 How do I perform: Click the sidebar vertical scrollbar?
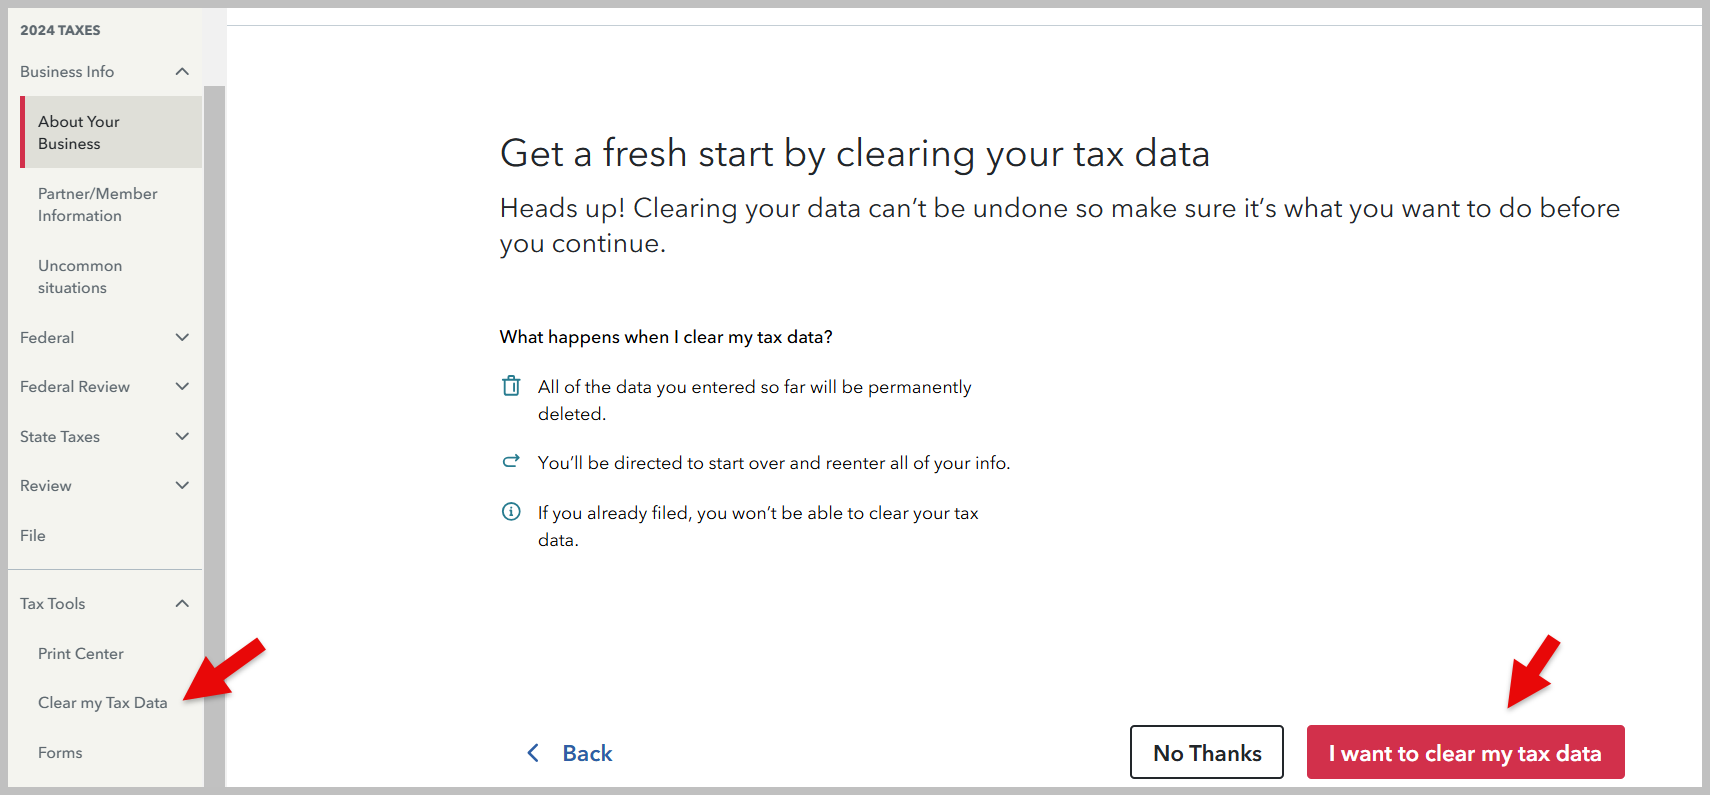coord(214,400)
